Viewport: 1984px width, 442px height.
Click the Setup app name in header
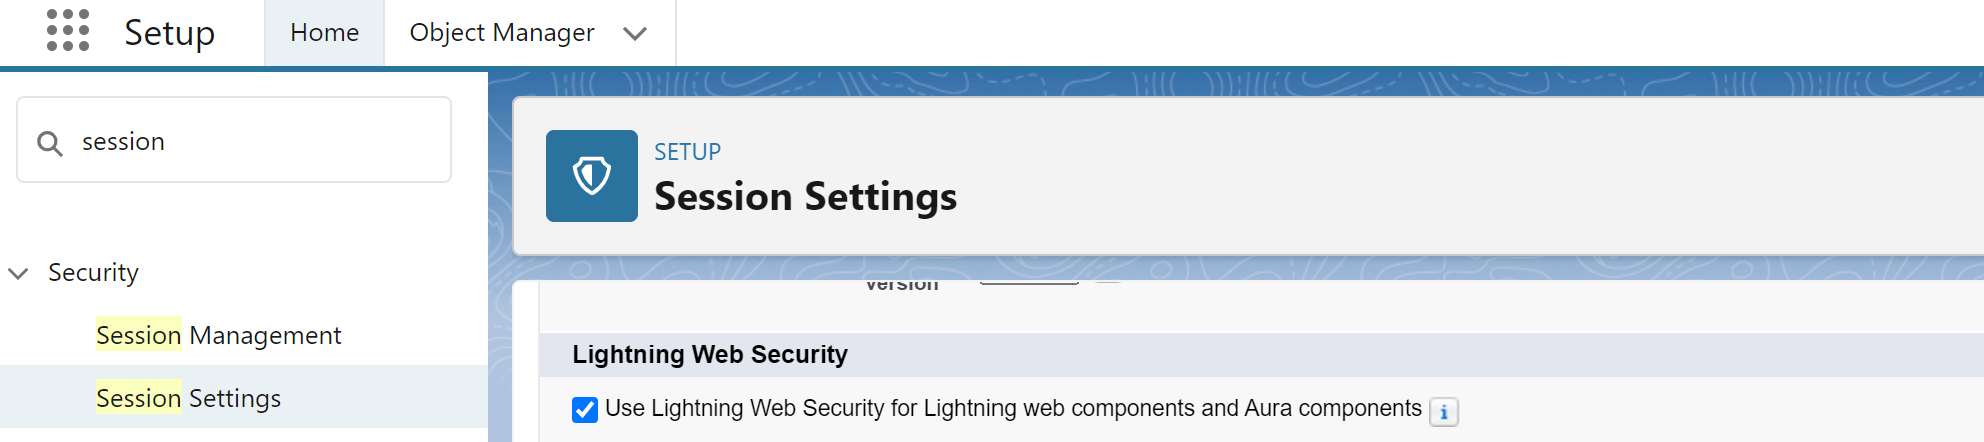tap(169, 33)
